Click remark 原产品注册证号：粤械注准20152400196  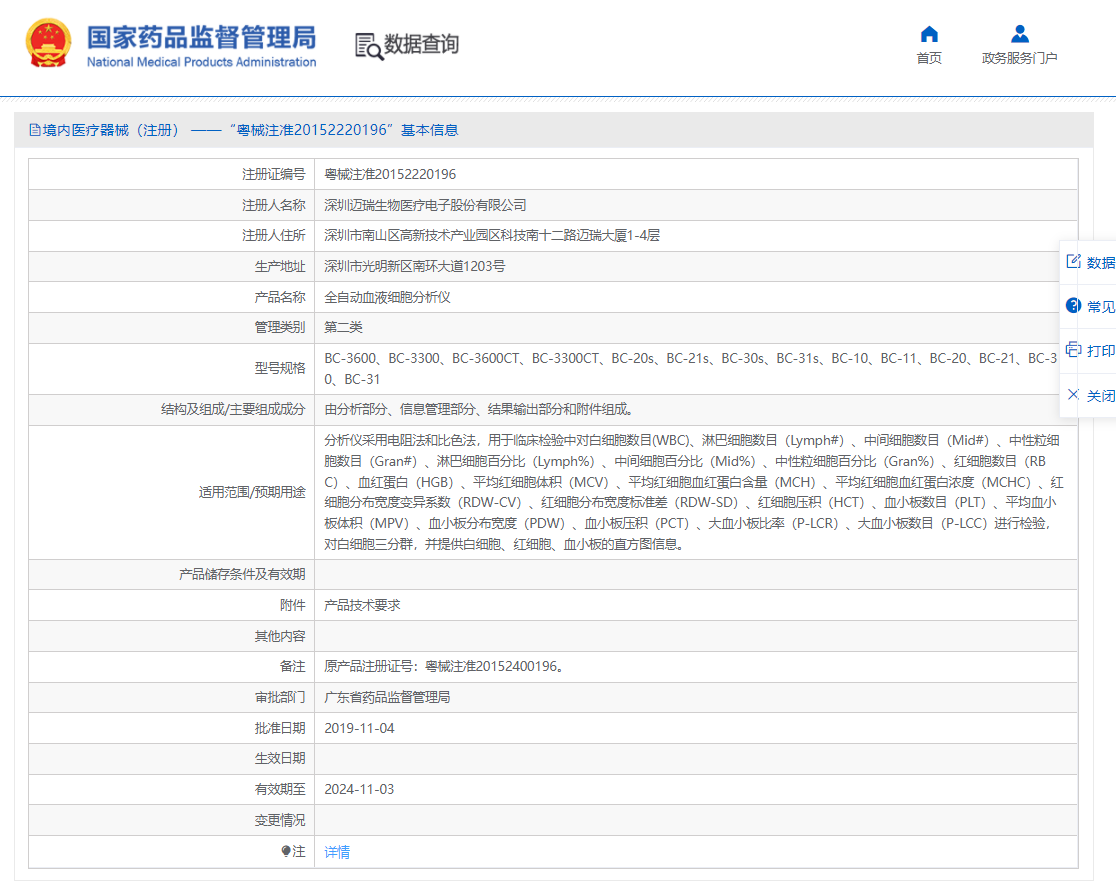445,666
